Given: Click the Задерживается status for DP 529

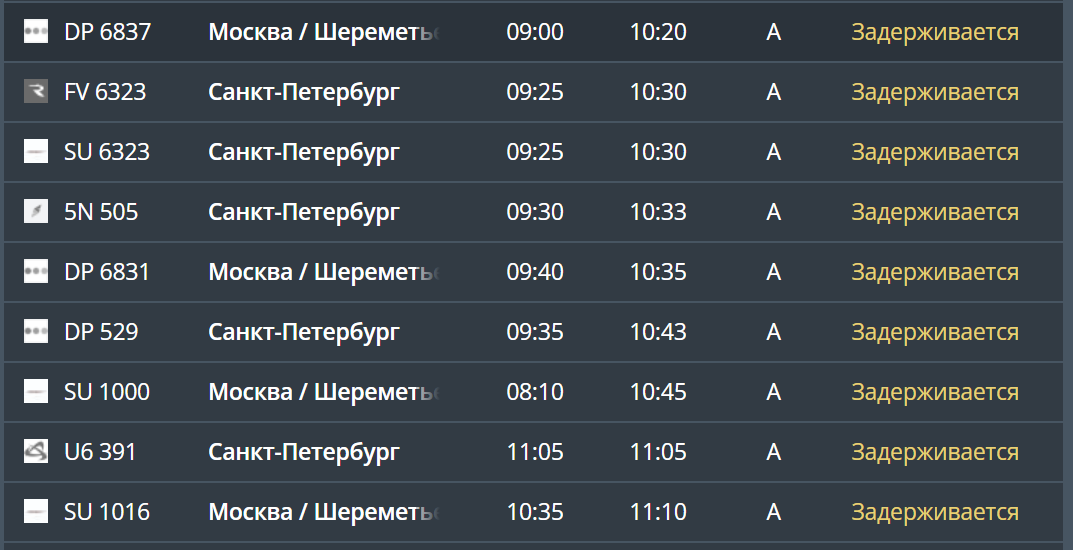Looking at the screenshot, I should click(934, 332).
